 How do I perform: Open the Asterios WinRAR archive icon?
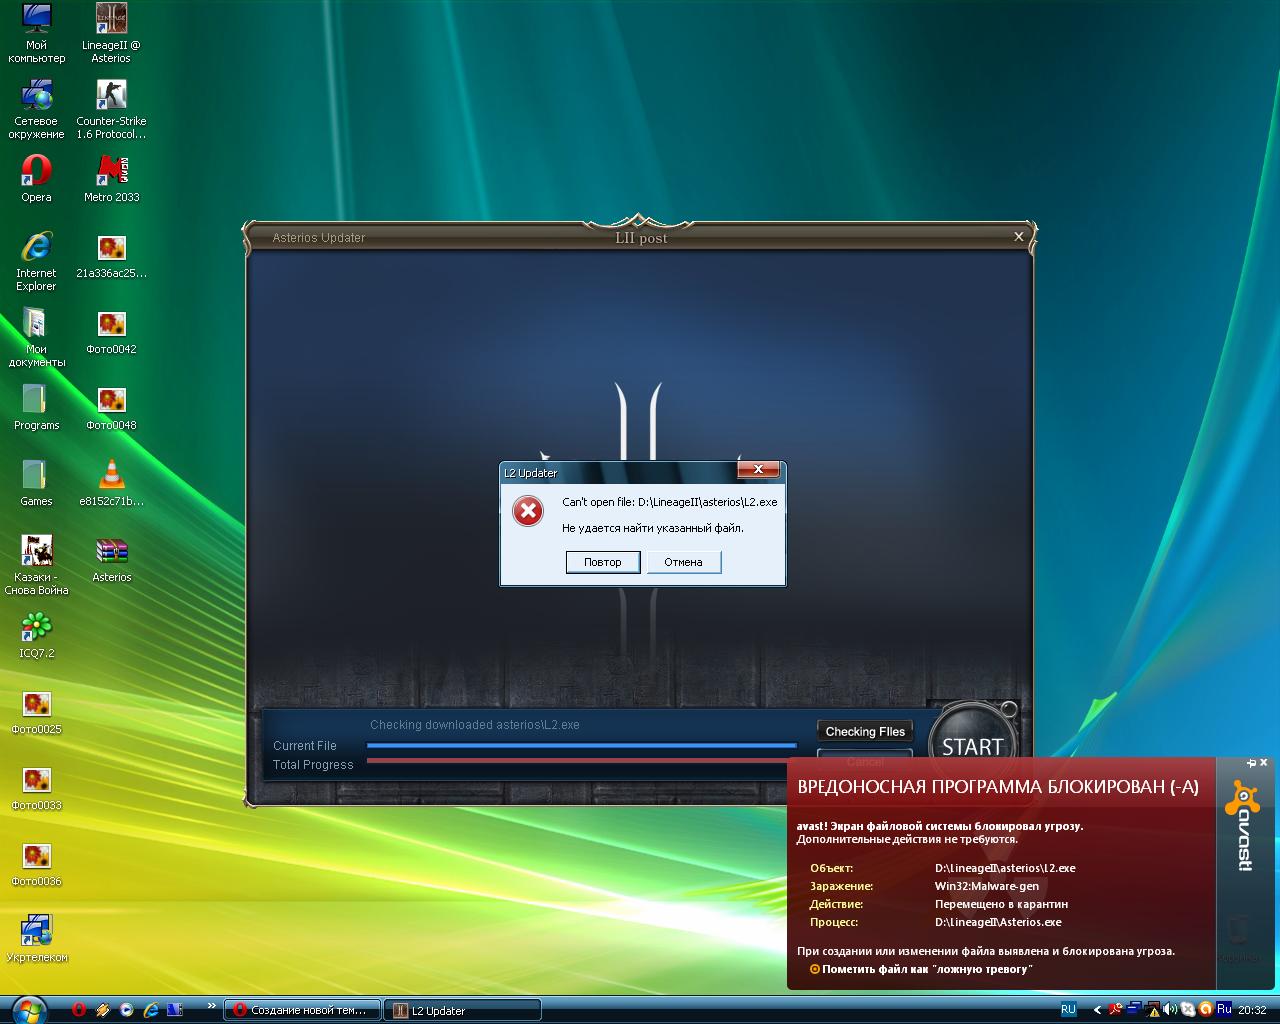pos(111,560)
